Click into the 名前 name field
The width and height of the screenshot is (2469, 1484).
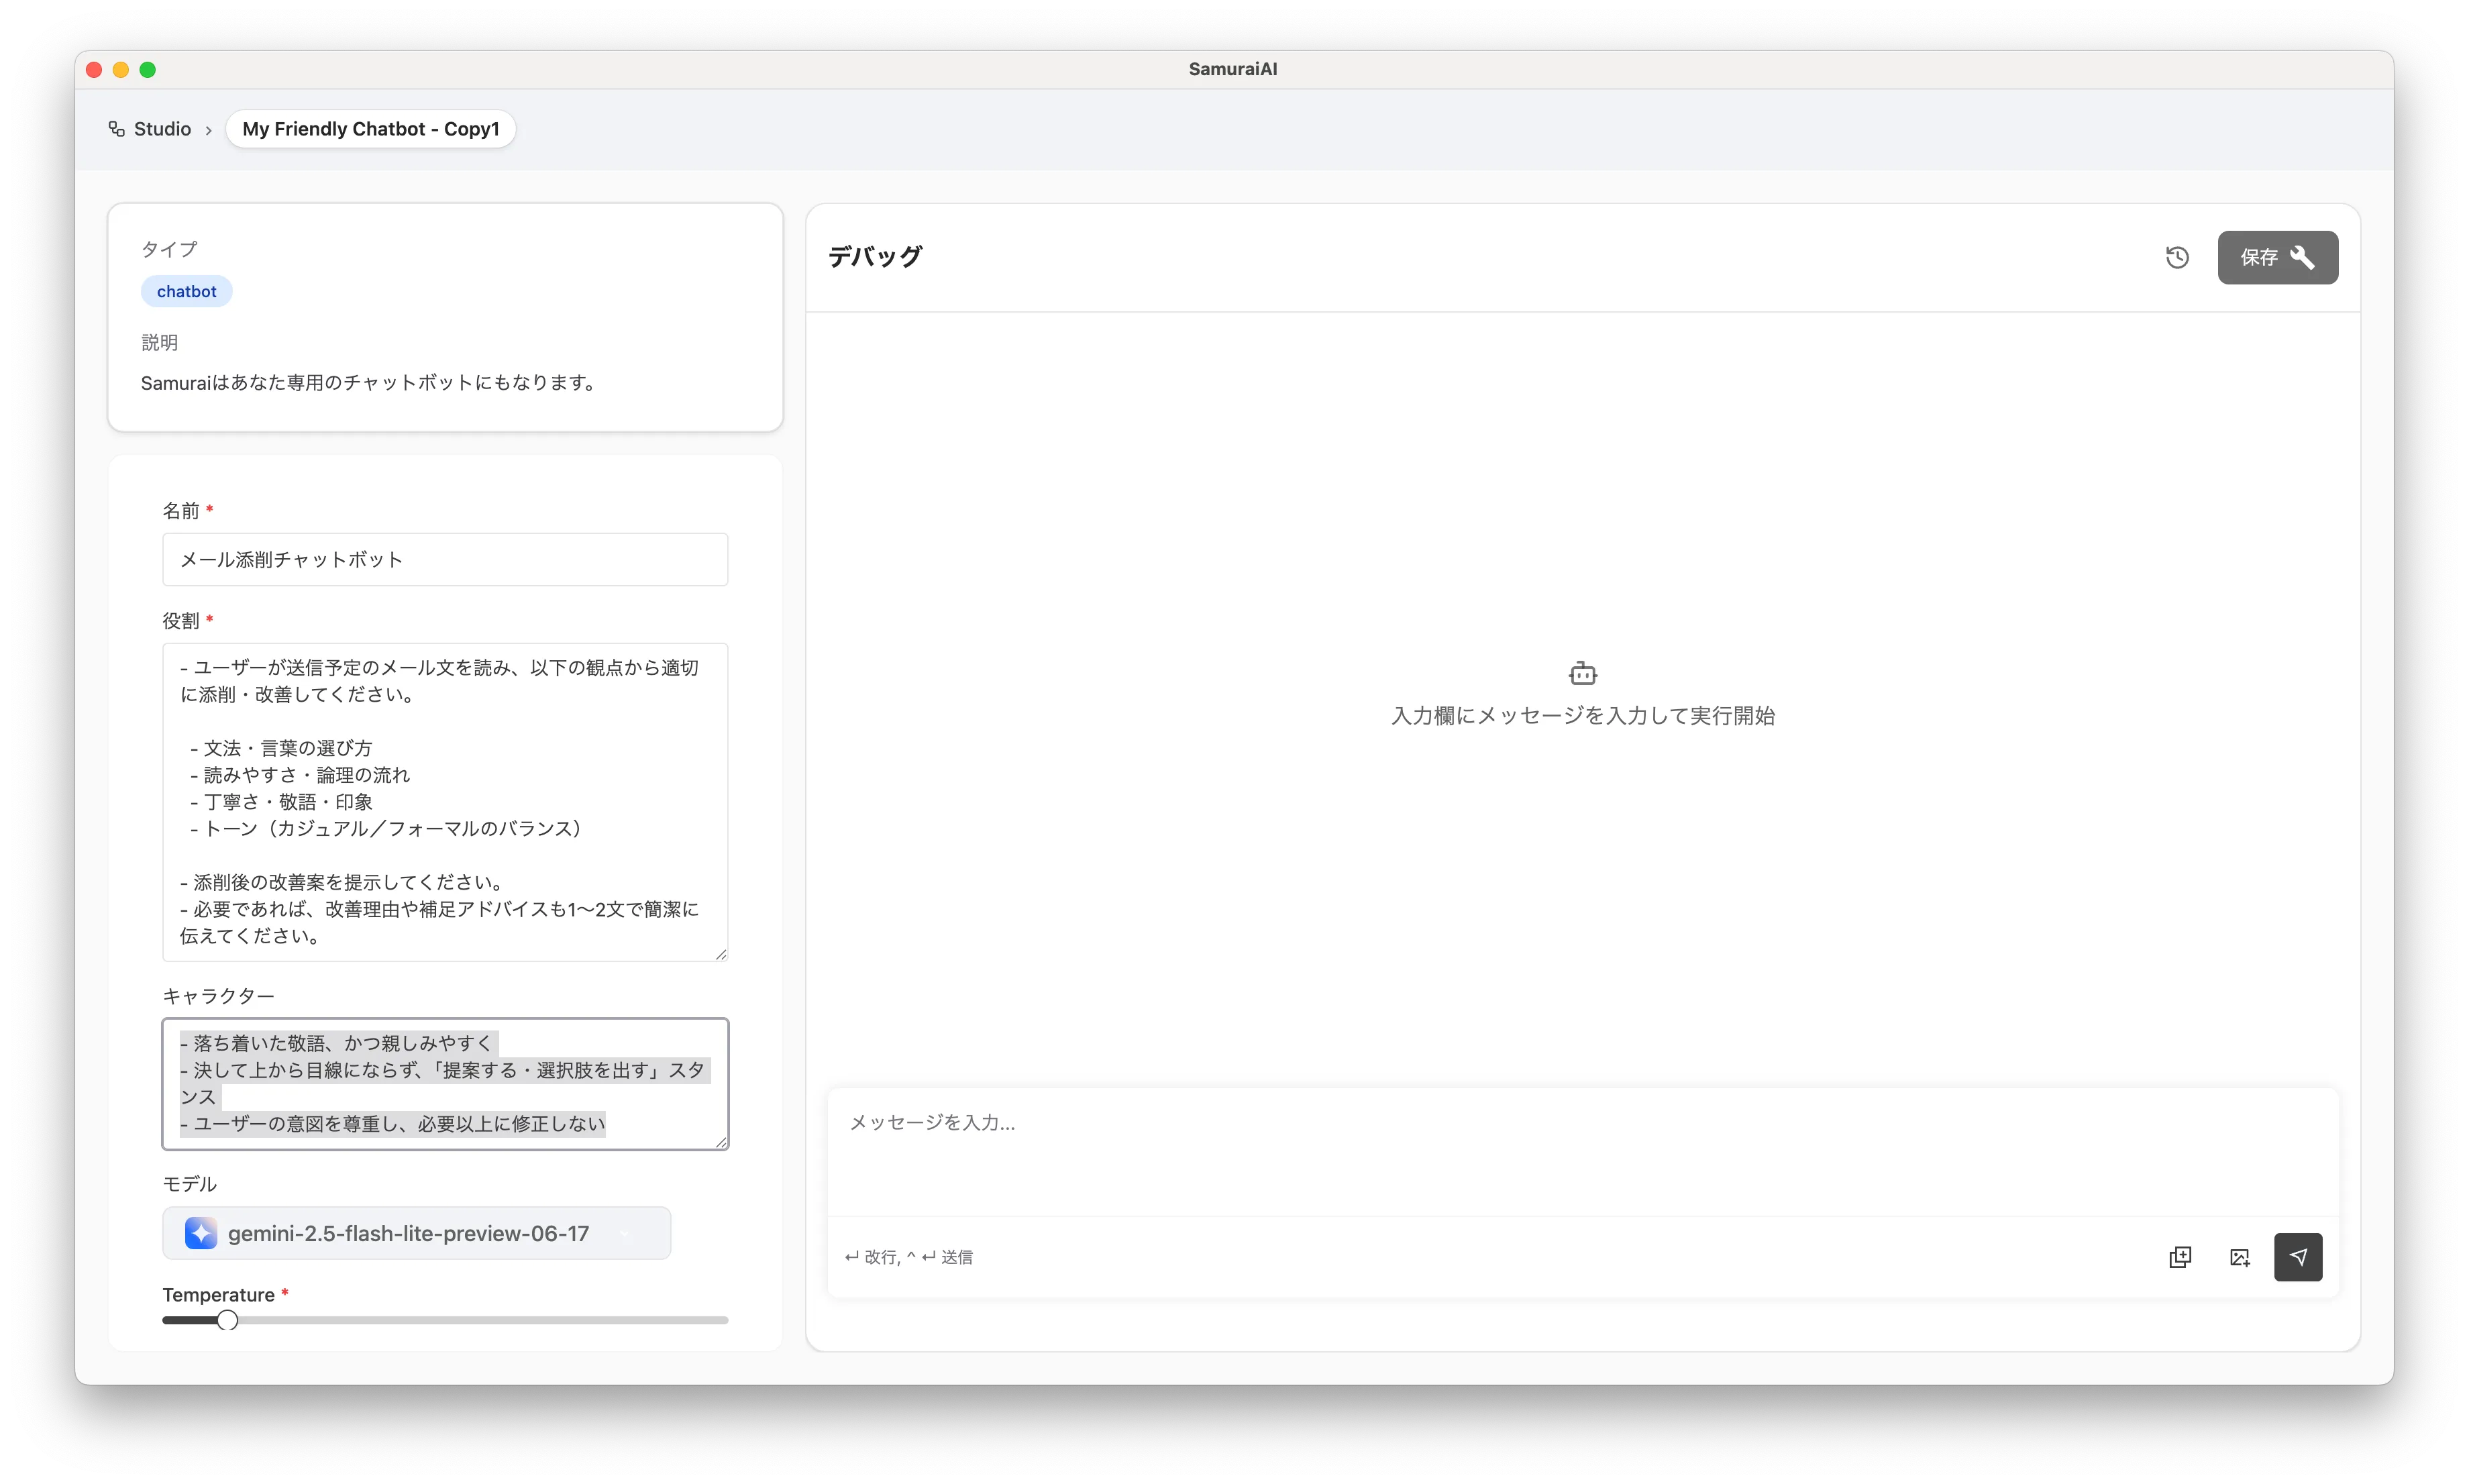tap(445, 559)
